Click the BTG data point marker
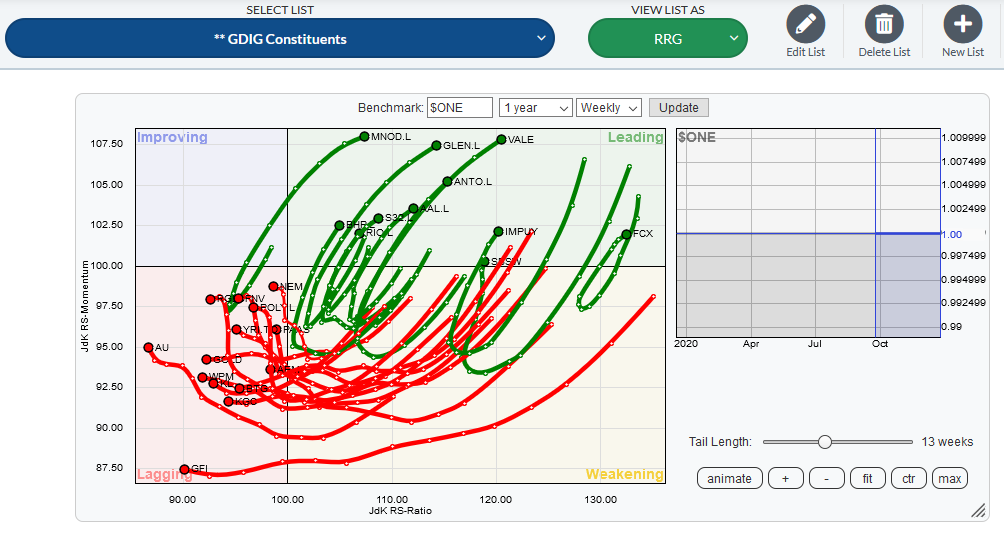This screenshot has width=1004, height=533. [x=239, y=388]
